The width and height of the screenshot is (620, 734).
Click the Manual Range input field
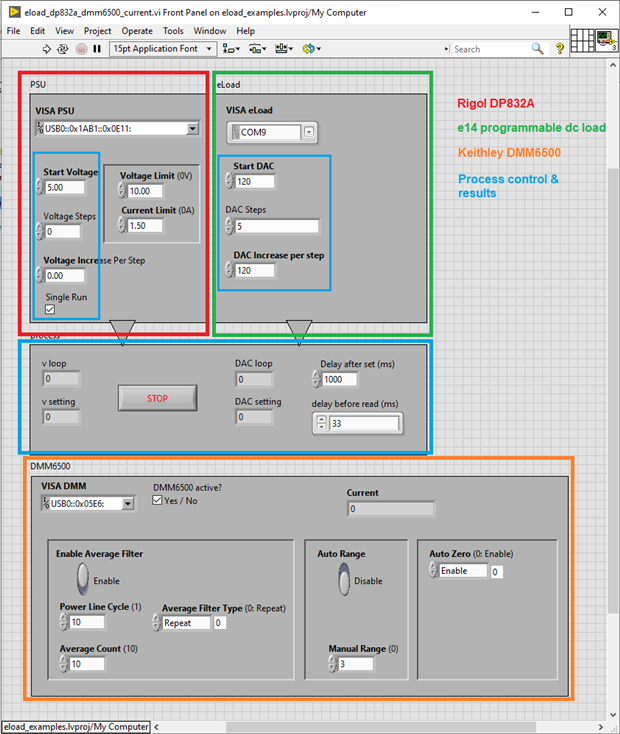click(355, 664)
